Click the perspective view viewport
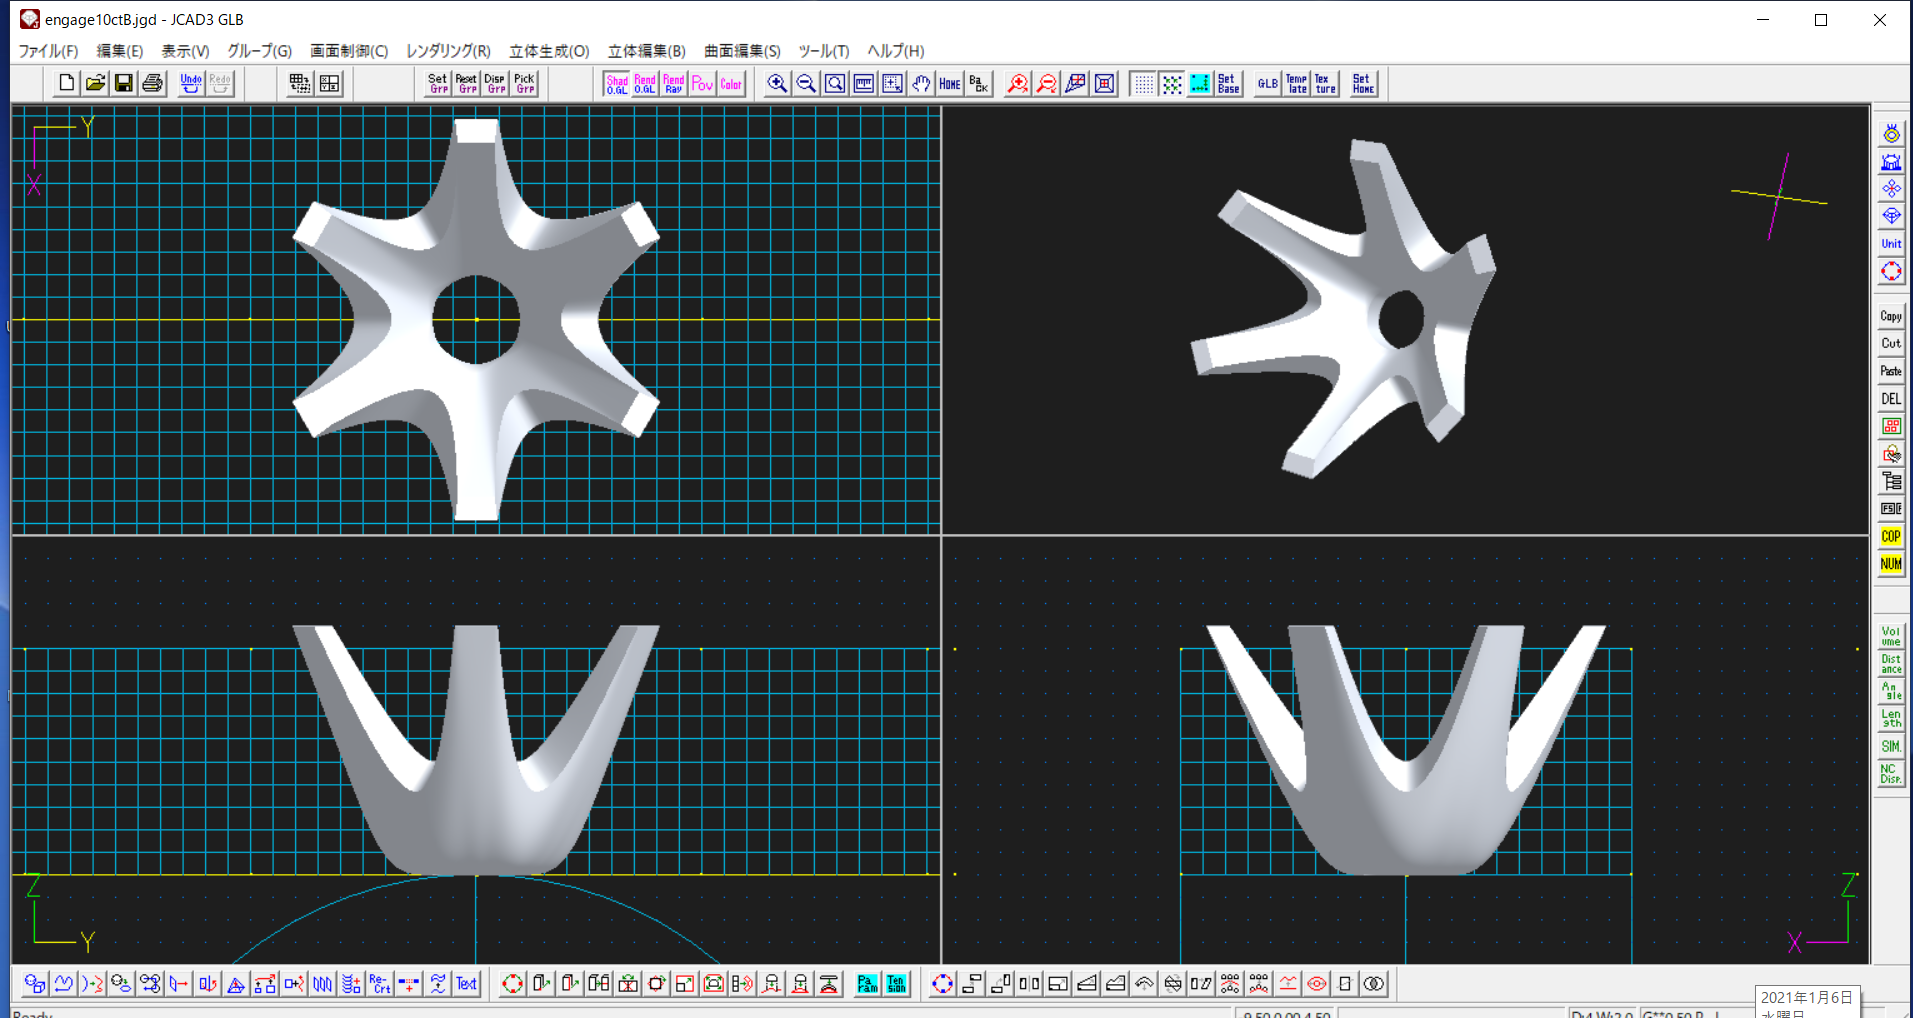 coord(1405,320)
